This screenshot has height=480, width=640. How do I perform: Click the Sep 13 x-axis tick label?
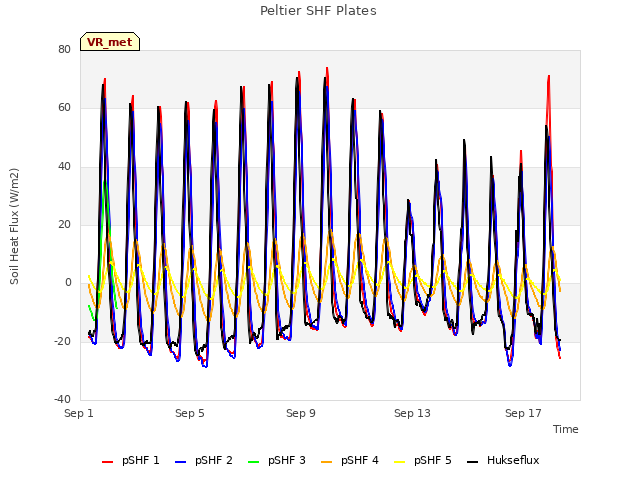(412, 413)
